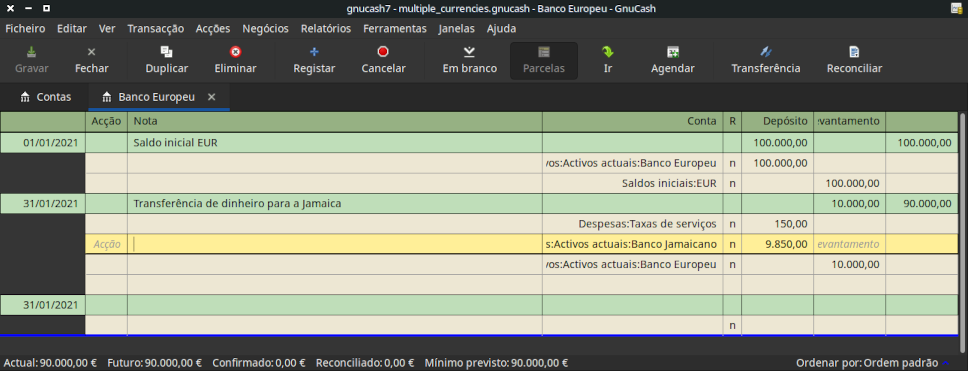Click the Fechar toolbar icon
Image resolution: width=968 pixels, height=371 pixels.
91,52
